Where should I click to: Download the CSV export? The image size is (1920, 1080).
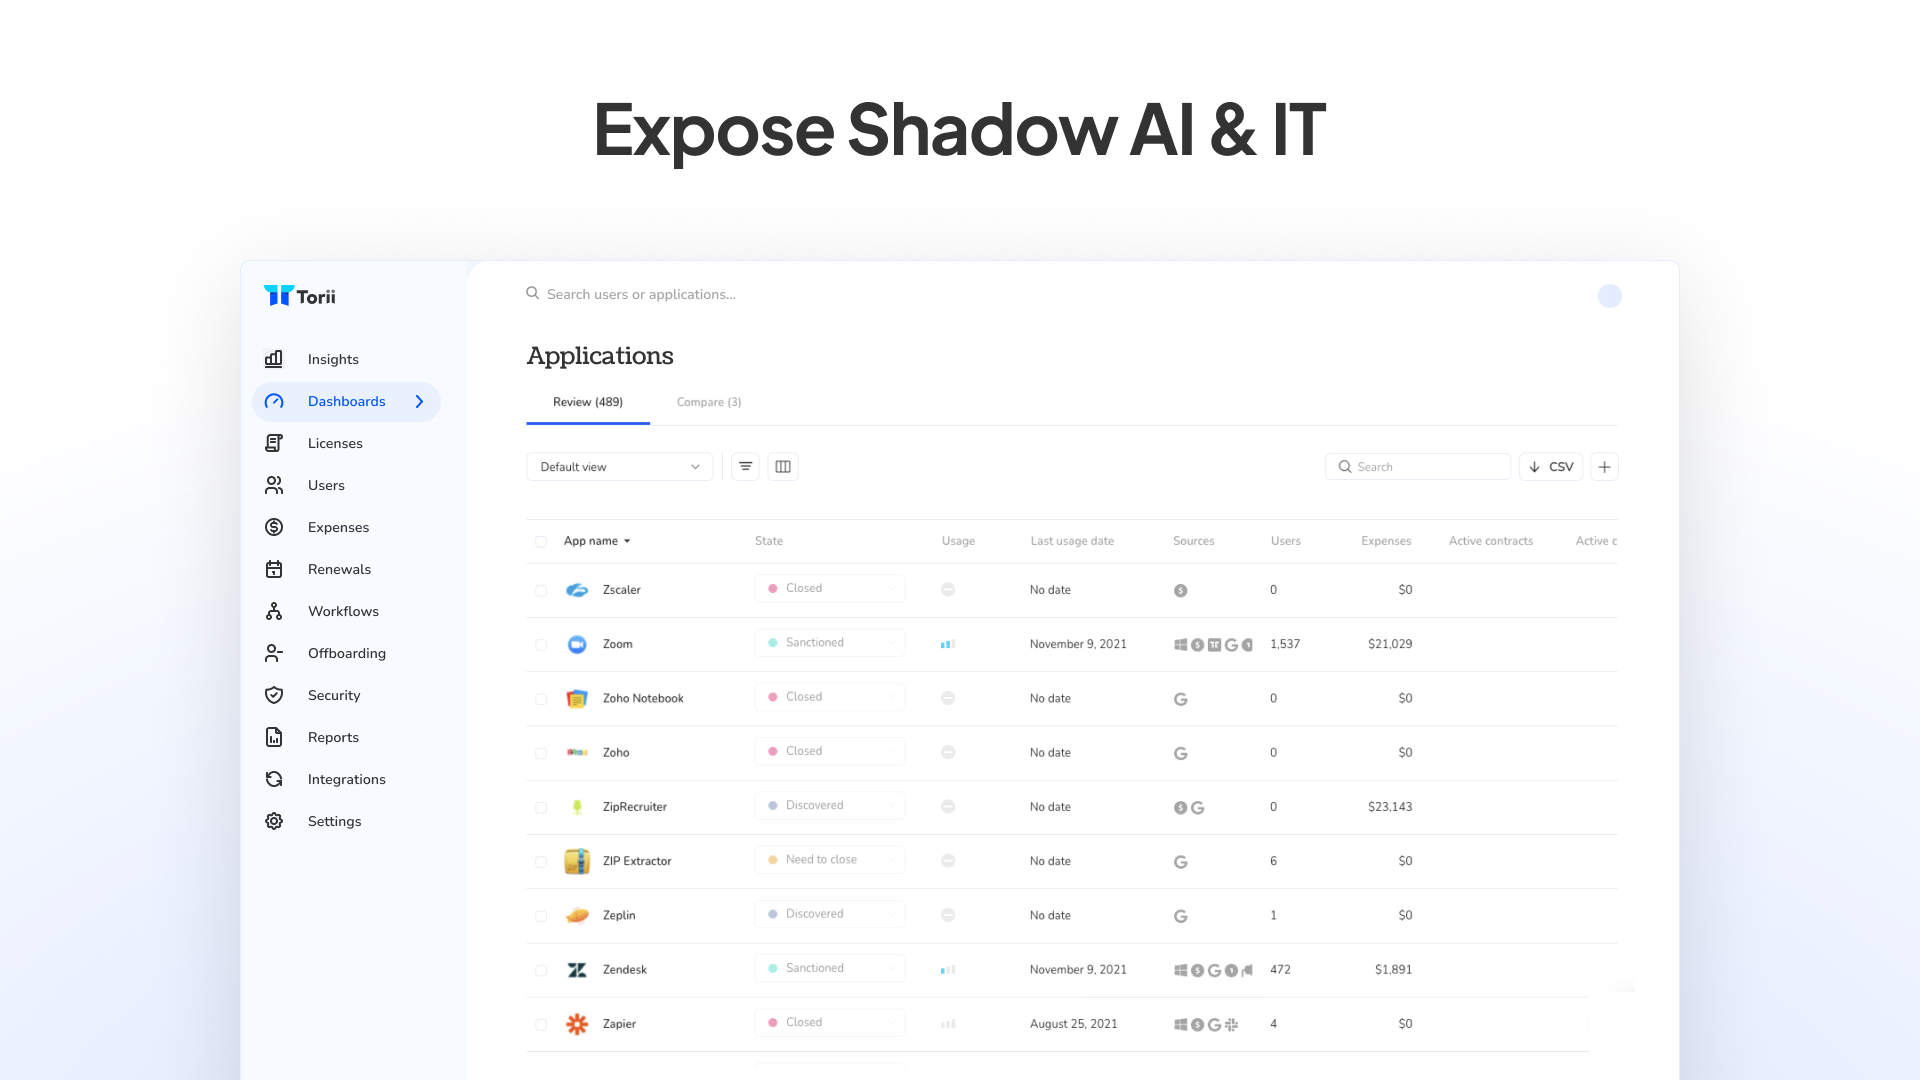tap(1551, 467)
